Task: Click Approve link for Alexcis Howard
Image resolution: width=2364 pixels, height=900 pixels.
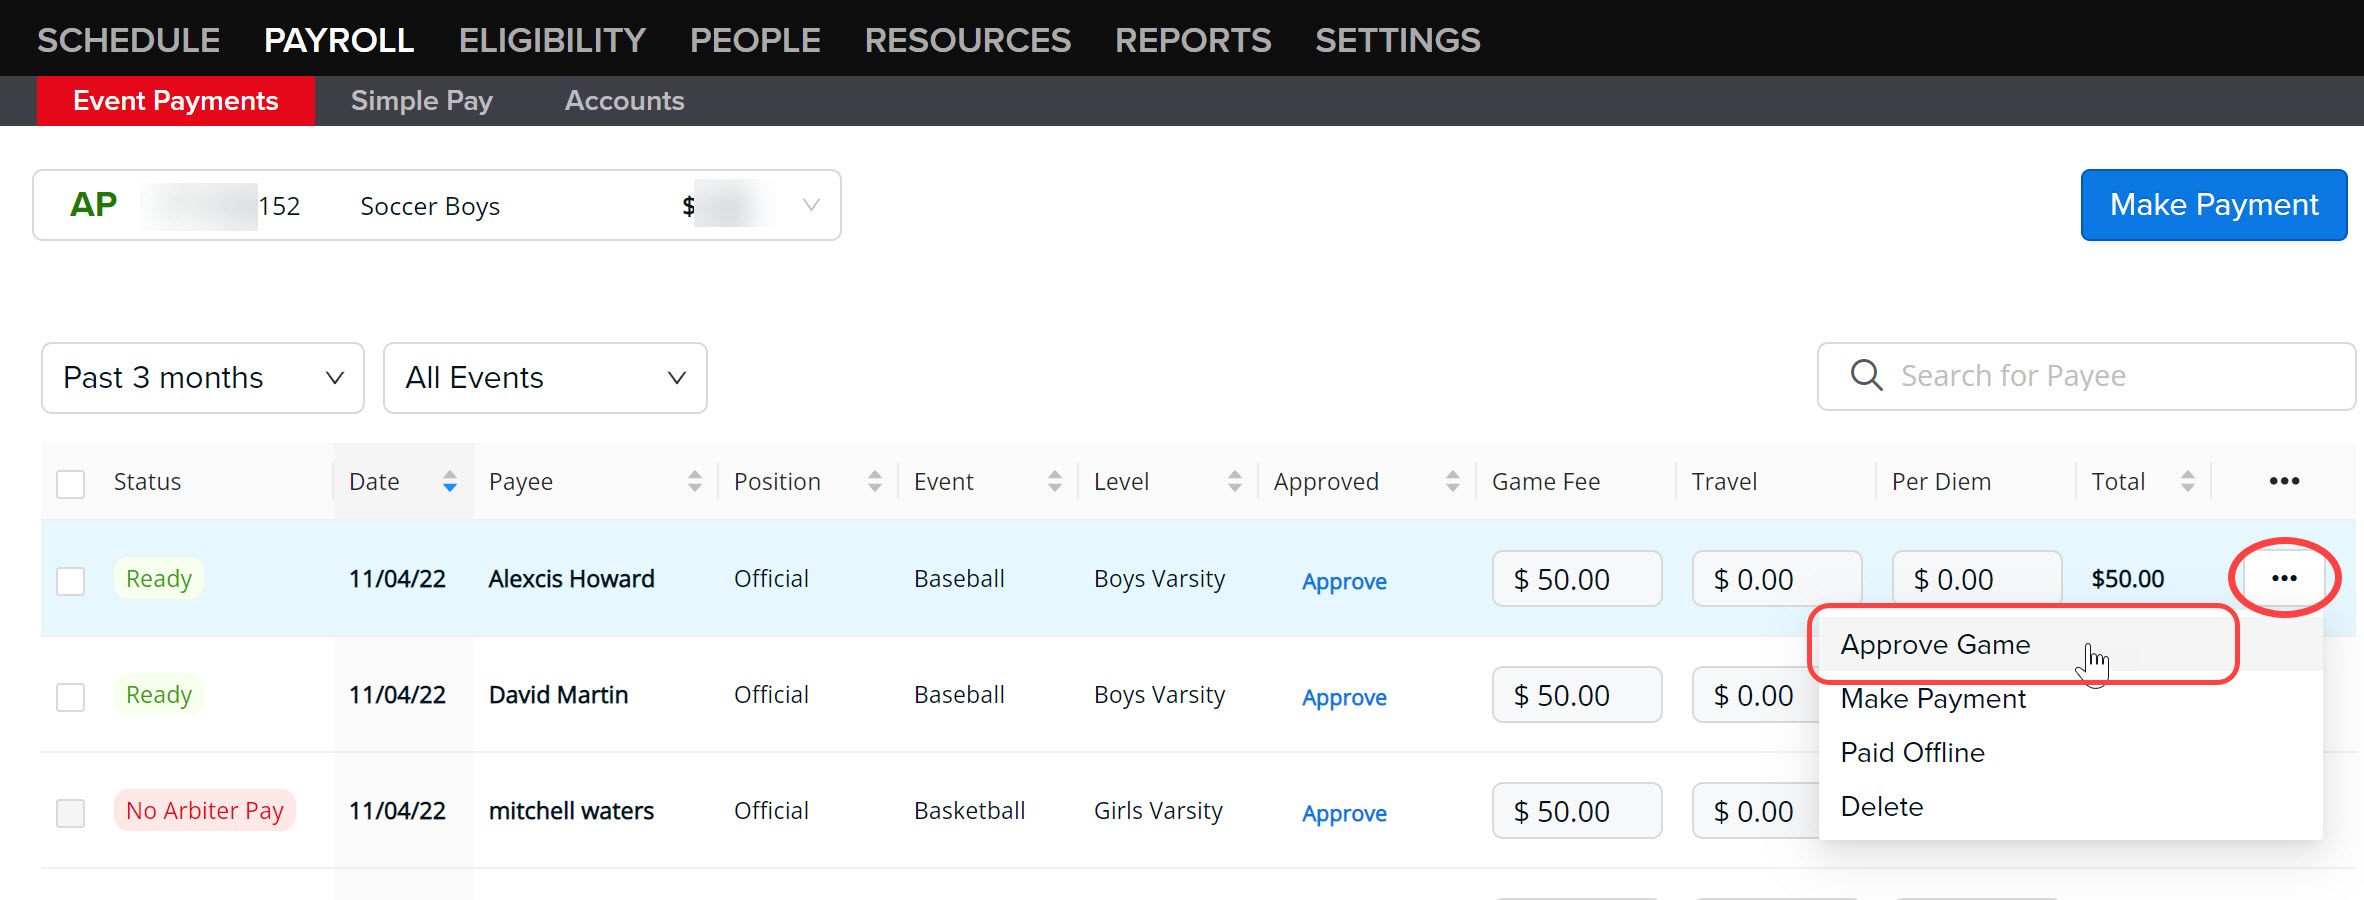Action: coord(1344,581)
